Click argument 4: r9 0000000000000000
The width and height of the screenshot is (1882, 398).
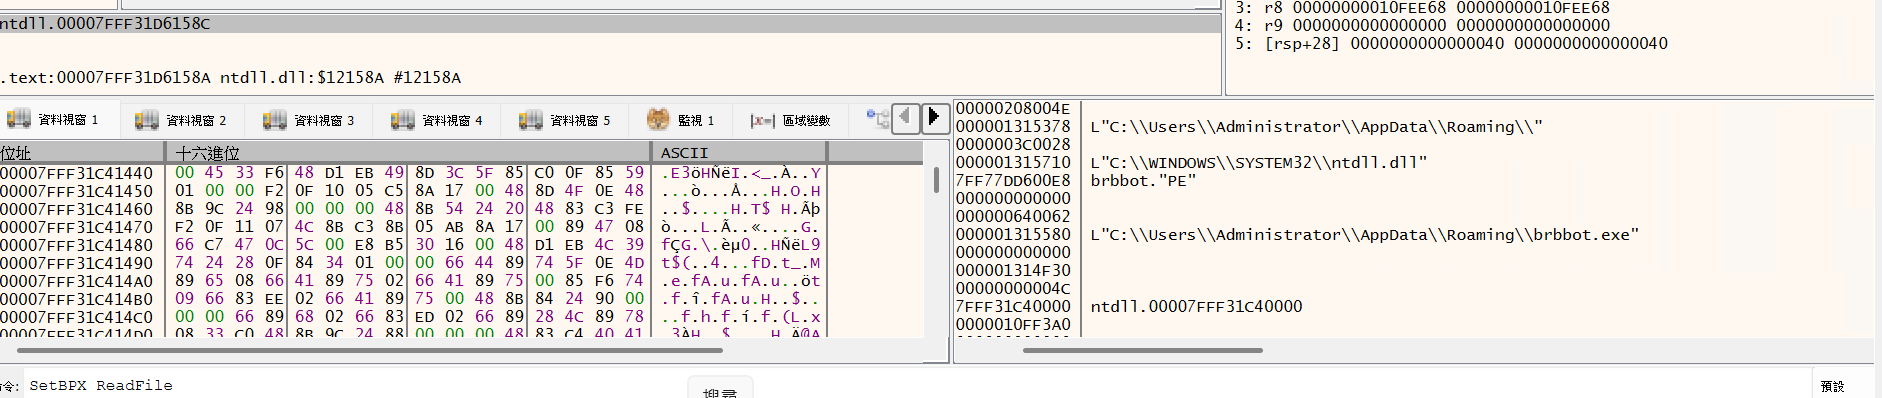point(1422,26)
